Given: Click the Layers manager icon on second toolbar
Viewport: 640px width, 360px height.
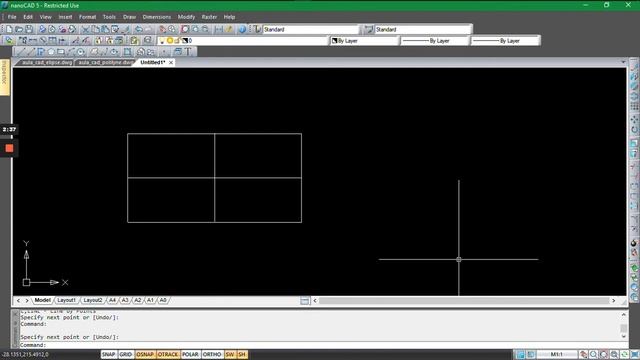Looking at the screenshot, I should (9, 40).
